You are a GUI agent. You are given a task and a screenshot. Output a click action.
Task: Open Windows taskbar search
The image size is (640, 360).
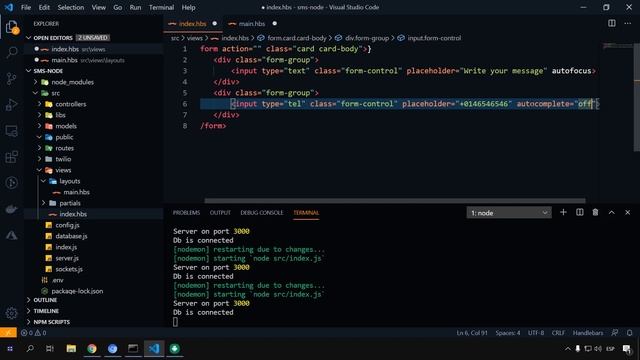(30, 349)
